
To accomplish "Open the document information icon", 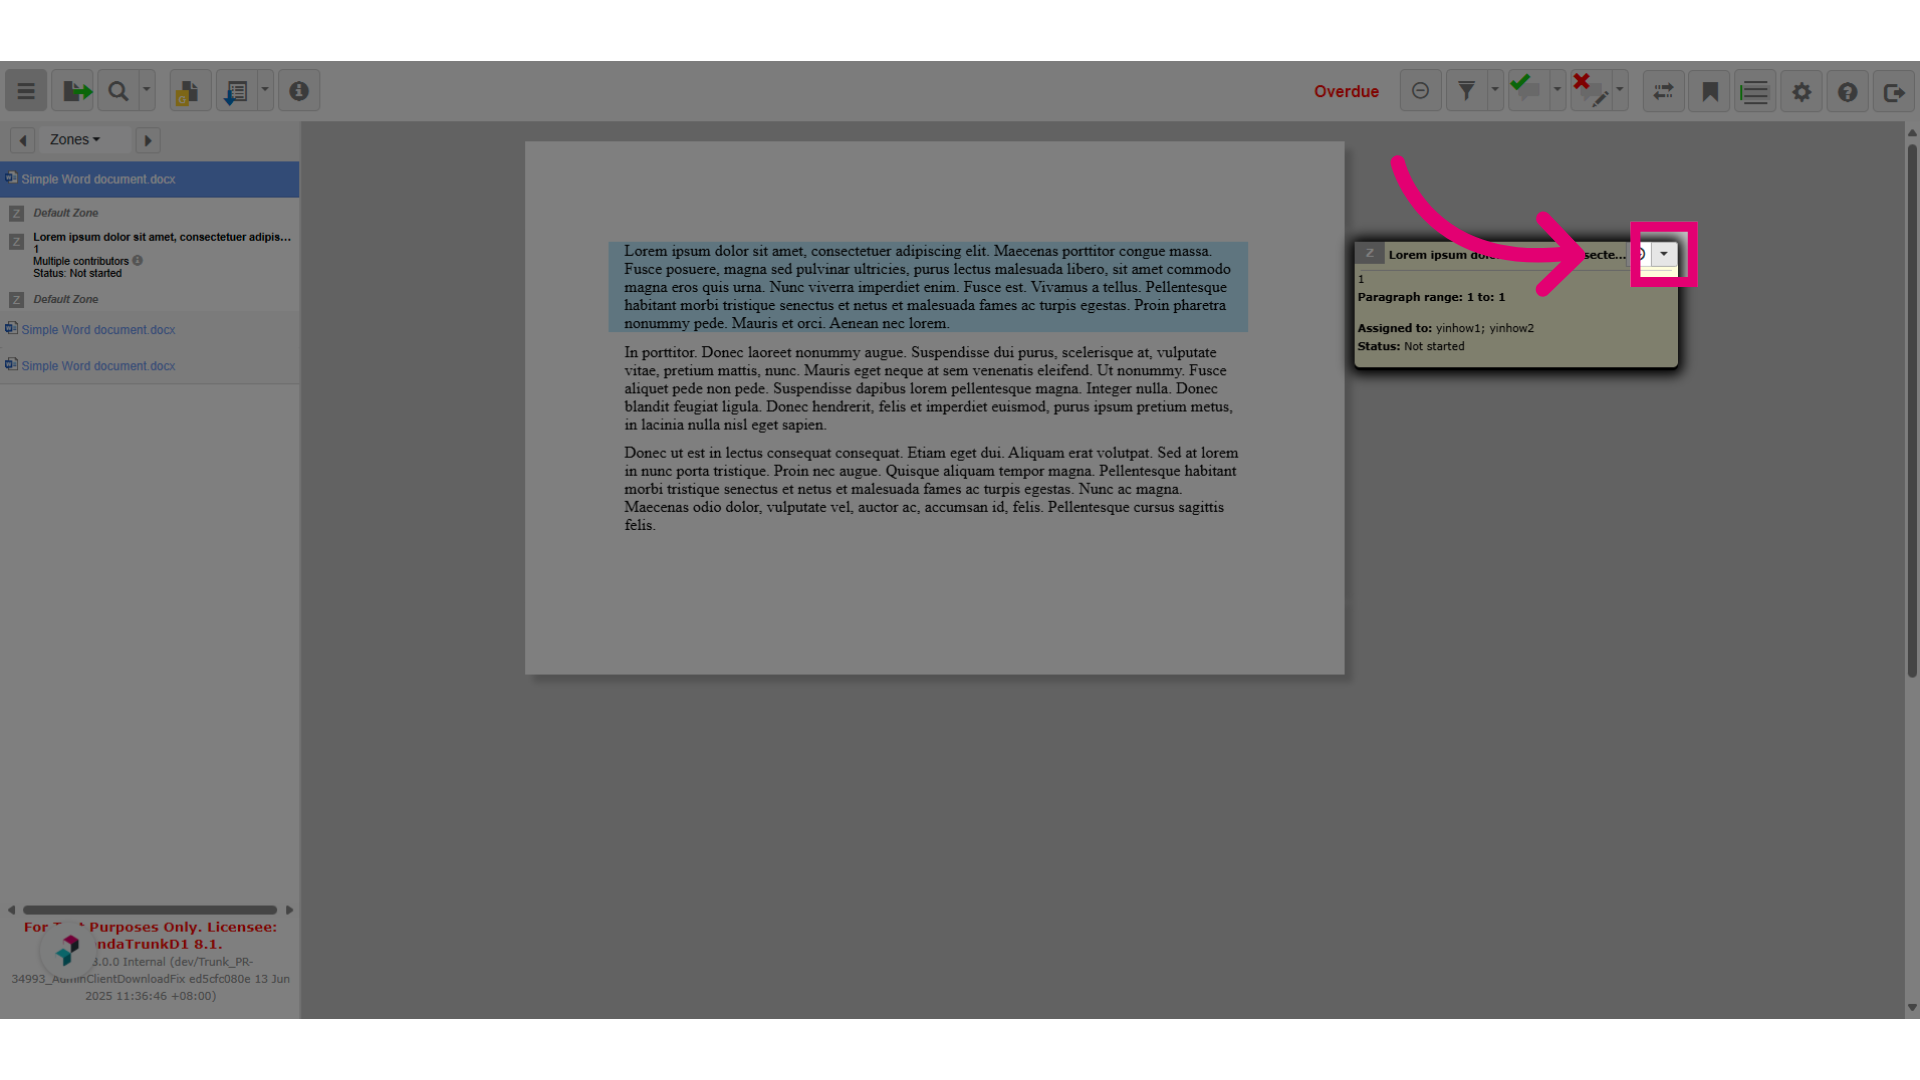I will [299, 91].
